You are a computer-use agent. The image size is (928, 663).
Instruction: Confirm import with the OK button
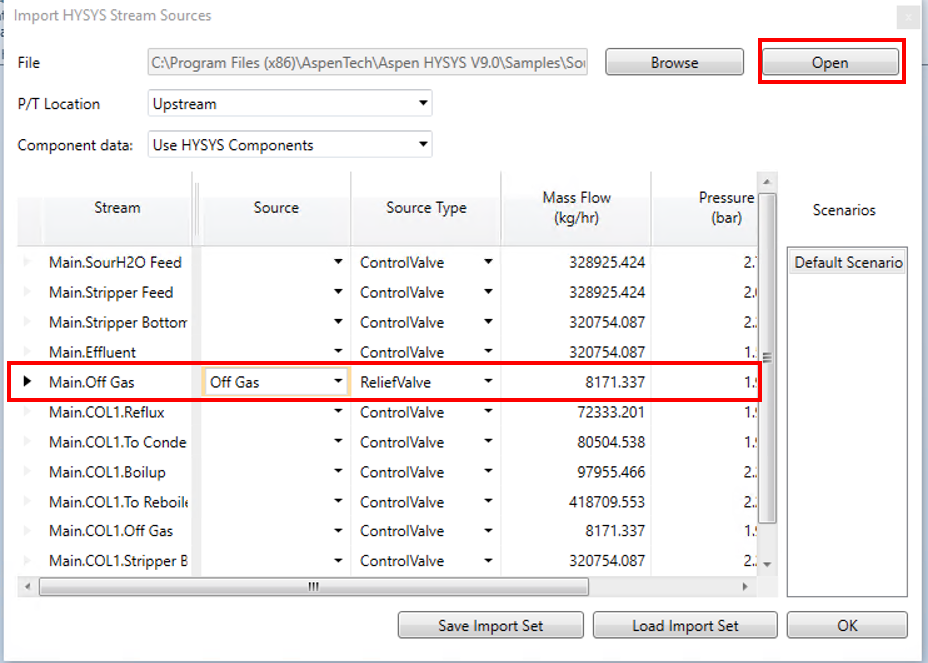[847, 625]
